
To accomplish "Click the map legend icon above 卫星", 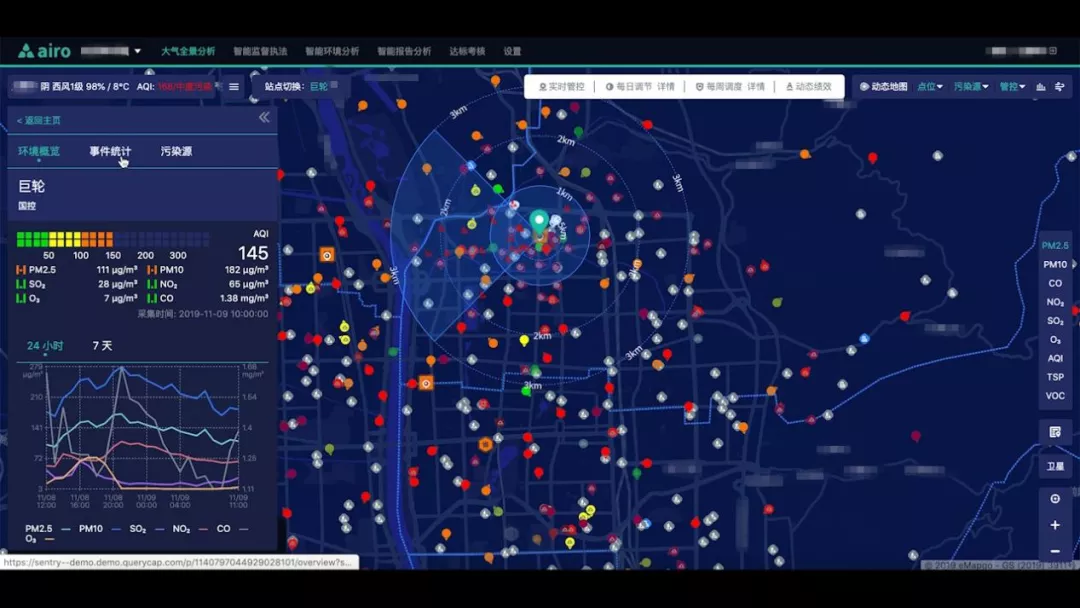I will [x=1055, y=432].
